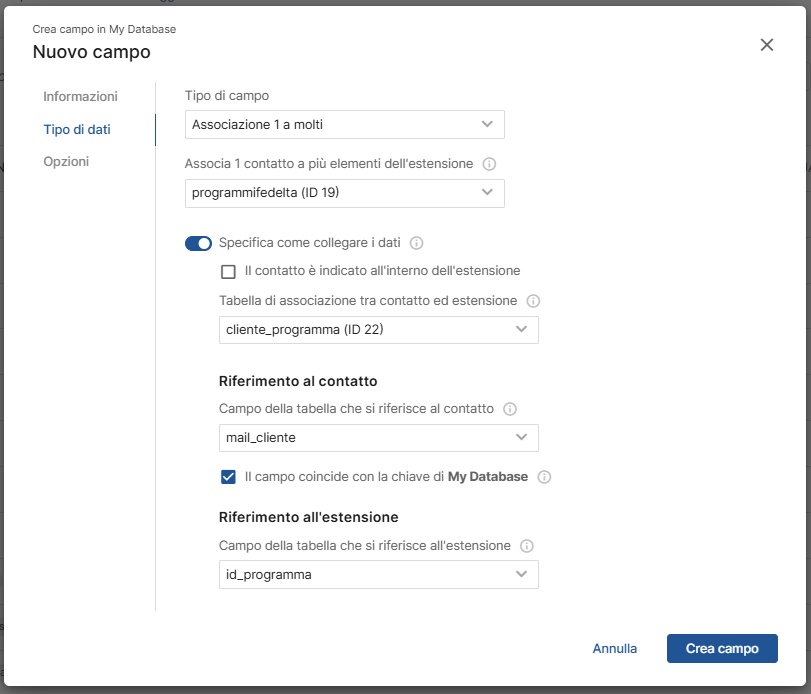This screenshot has height=694, width=811.
Task: Open the 'cliente_programma (ID 22)' dropdown
Action: [378, 330]
